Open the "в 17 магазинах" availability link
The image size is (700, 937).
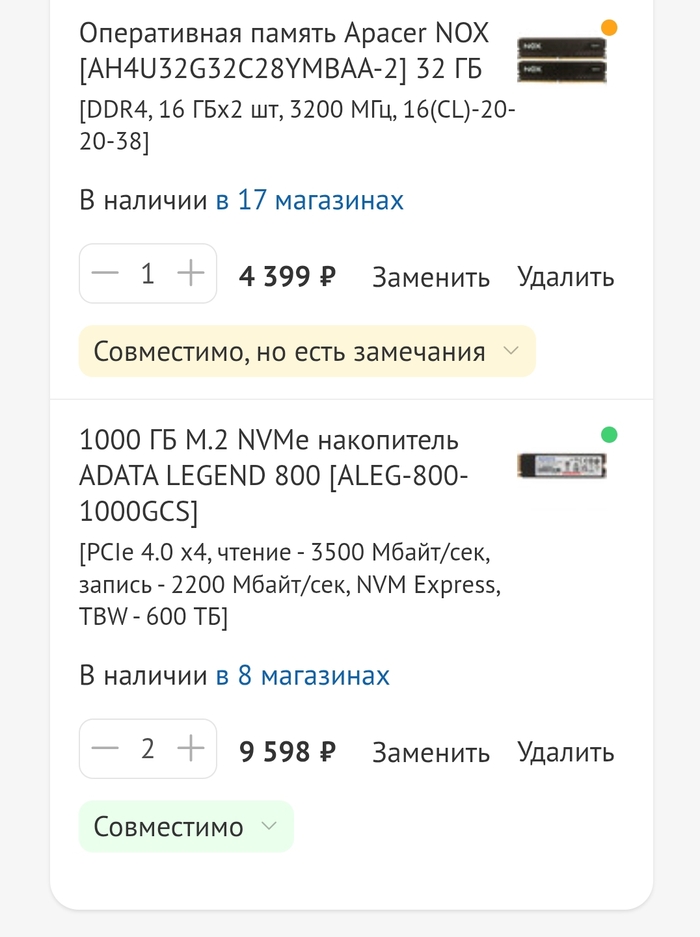(x=309, y=200)
